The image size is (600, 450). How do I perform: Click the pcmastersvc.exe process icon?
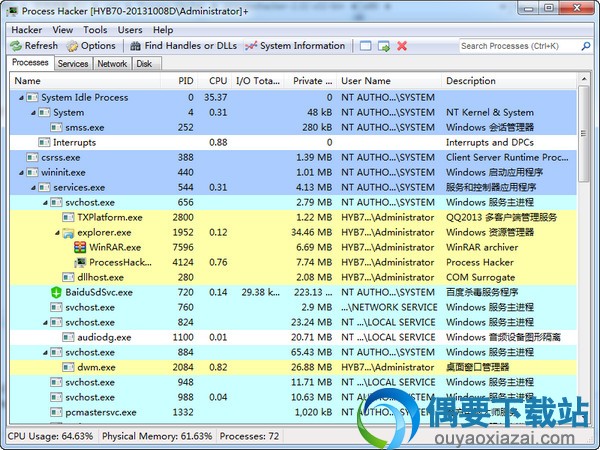pos(56,412)
